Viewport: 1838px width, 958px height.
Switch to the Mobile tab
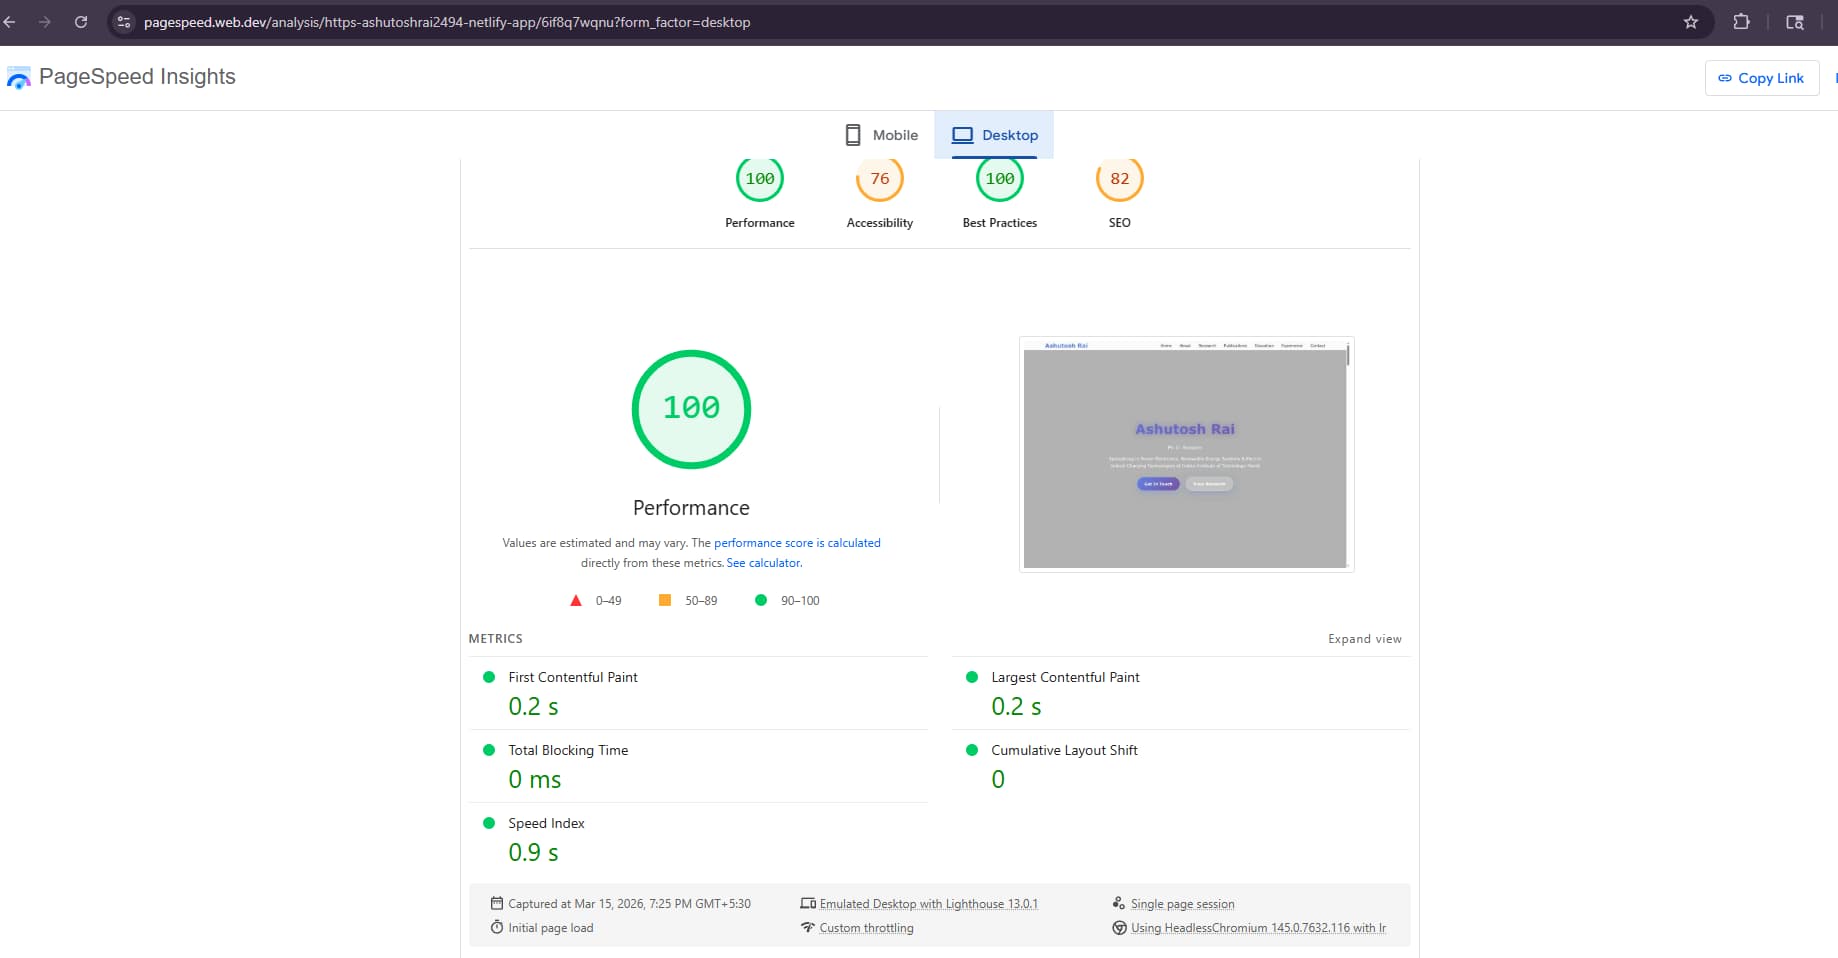point(879,134)
